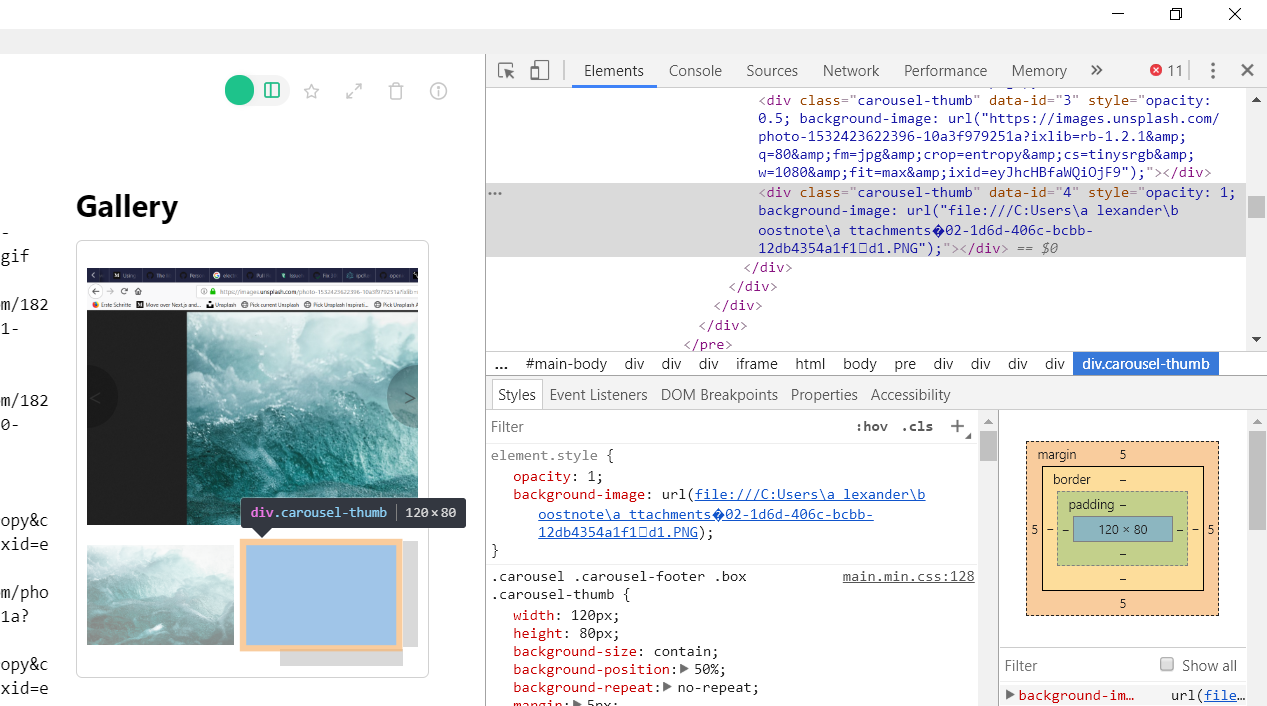Open the Accessibility pane
This screenshot has width=1267, height=706.
tap(910, 395)
